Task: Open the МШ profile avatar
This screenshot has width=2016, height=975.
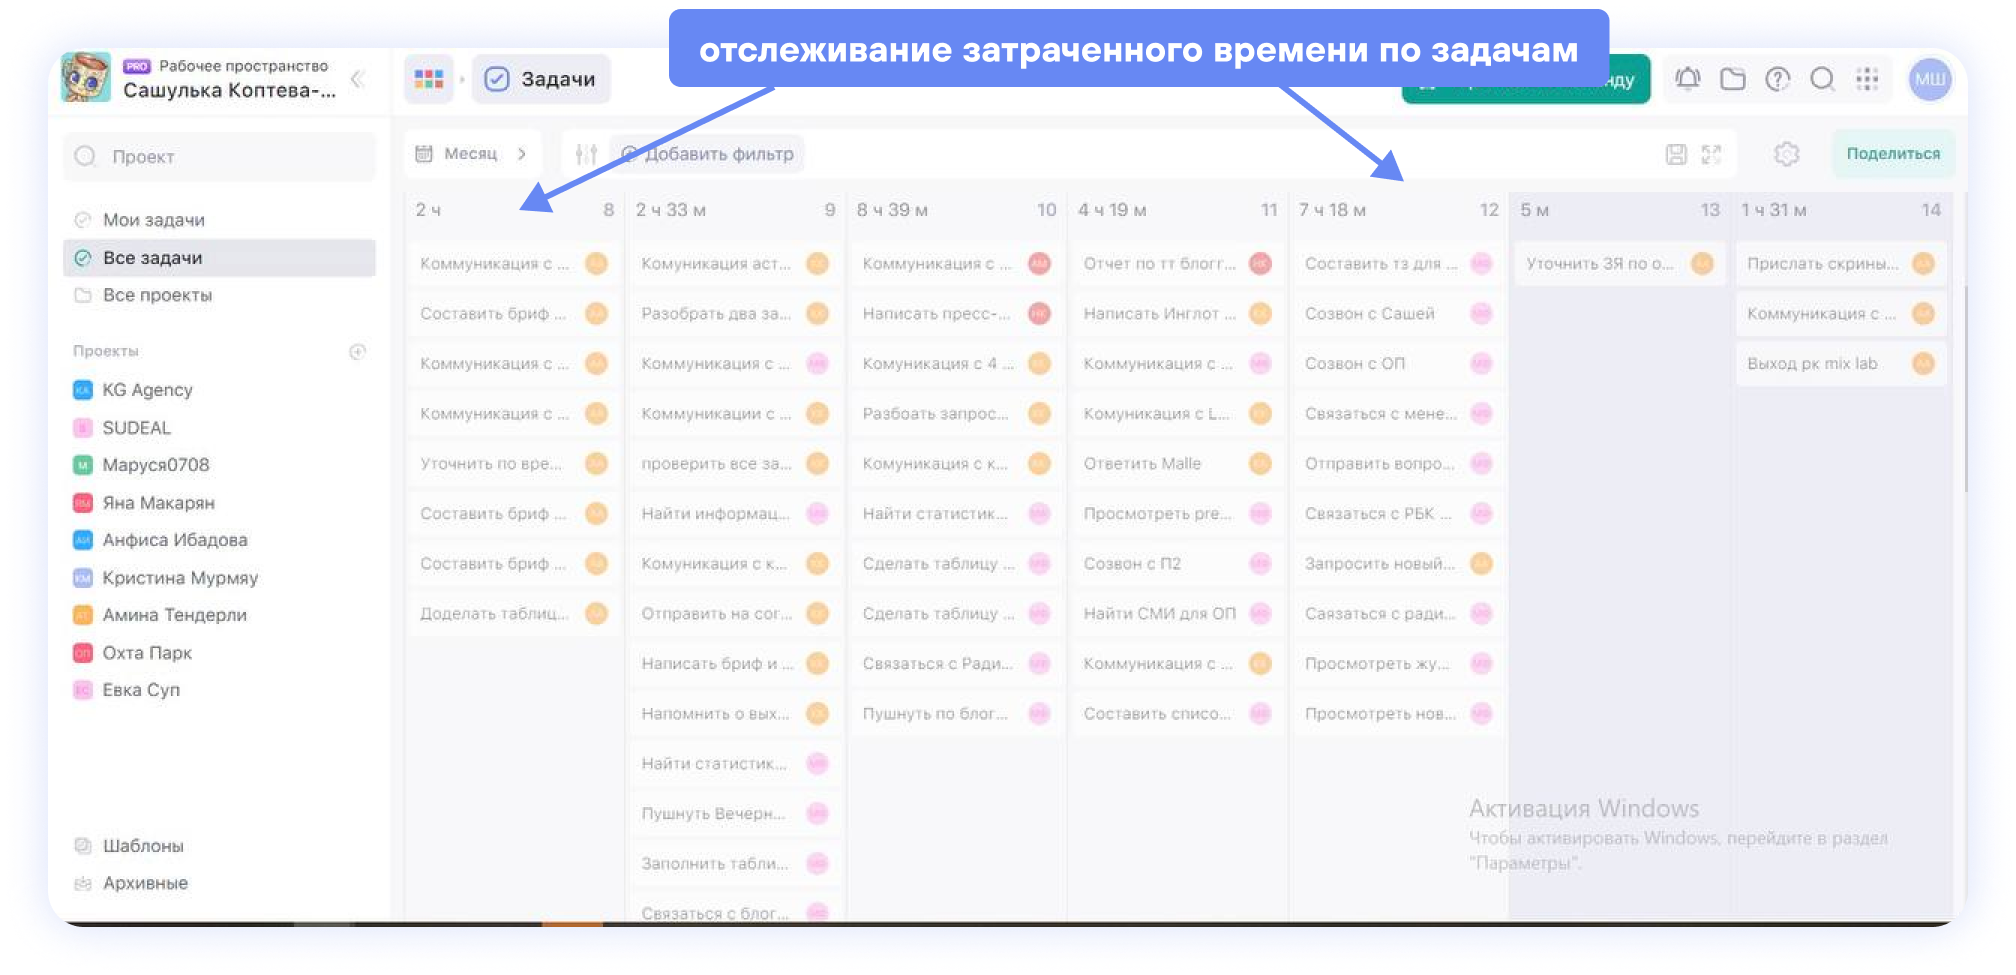Action: (x=1930, y=79)
